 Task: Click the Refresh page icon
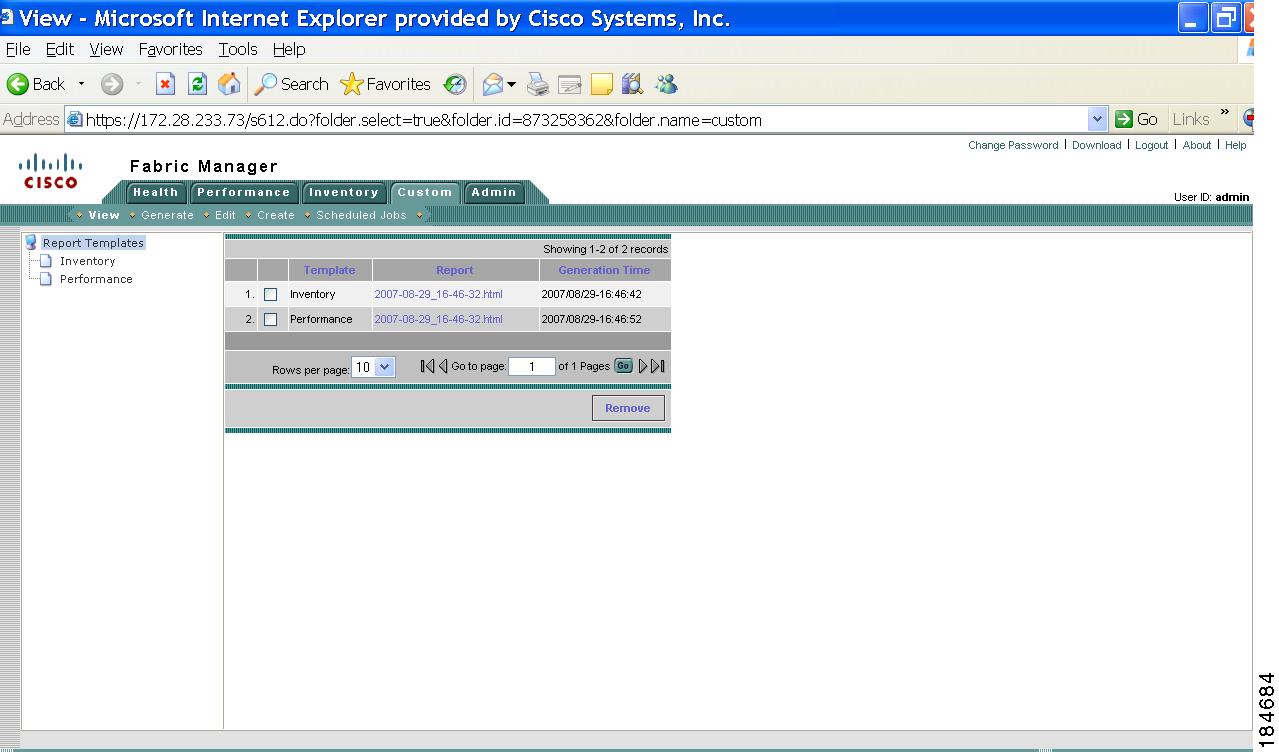click(198, 85)
